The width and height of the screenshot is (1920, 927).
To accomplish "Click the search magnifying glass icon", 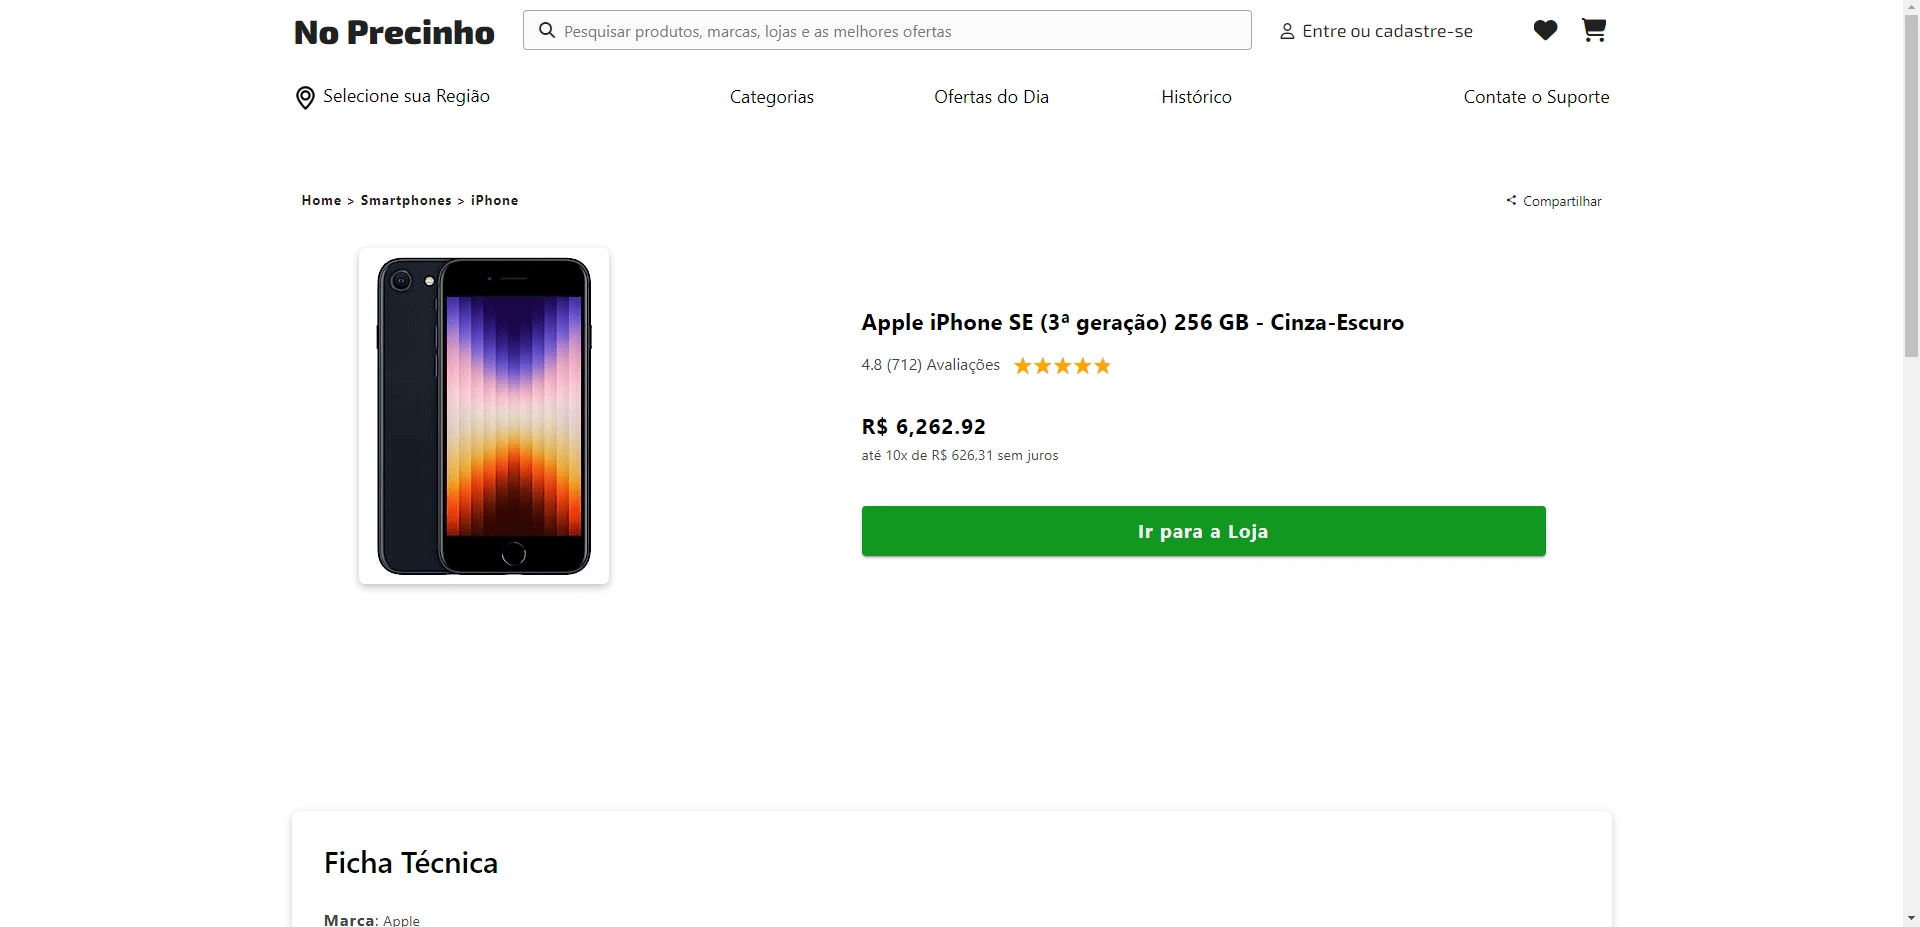I will coord(547,31).
